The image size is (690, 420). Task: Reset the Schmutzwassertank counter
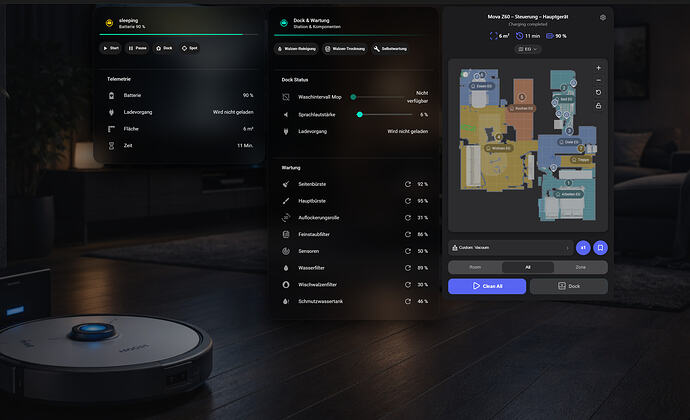point(408,301)
